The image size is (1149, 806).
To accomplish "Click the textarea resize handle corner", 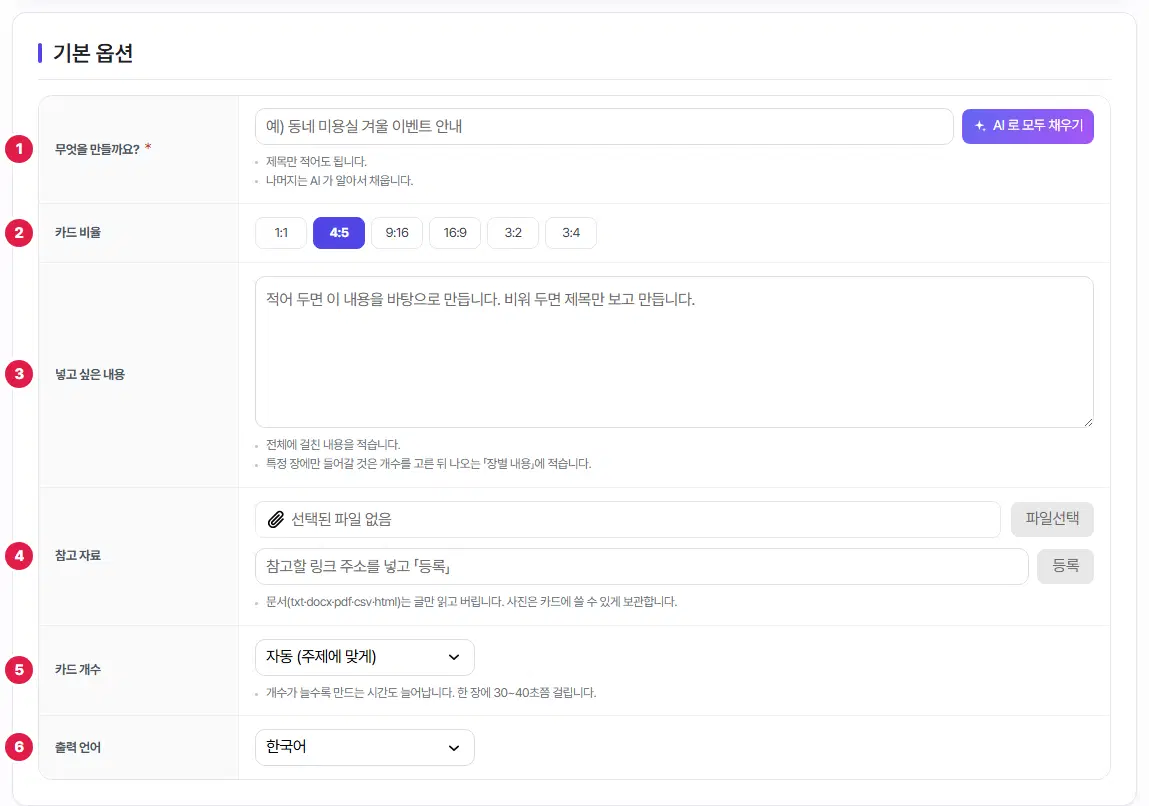I will 1088,422.
